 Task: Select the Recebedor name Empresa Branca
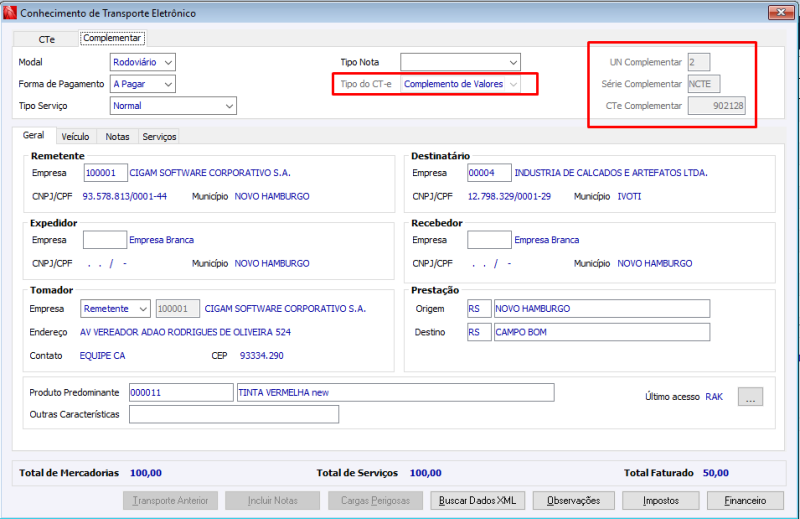(x=546, y=240)
